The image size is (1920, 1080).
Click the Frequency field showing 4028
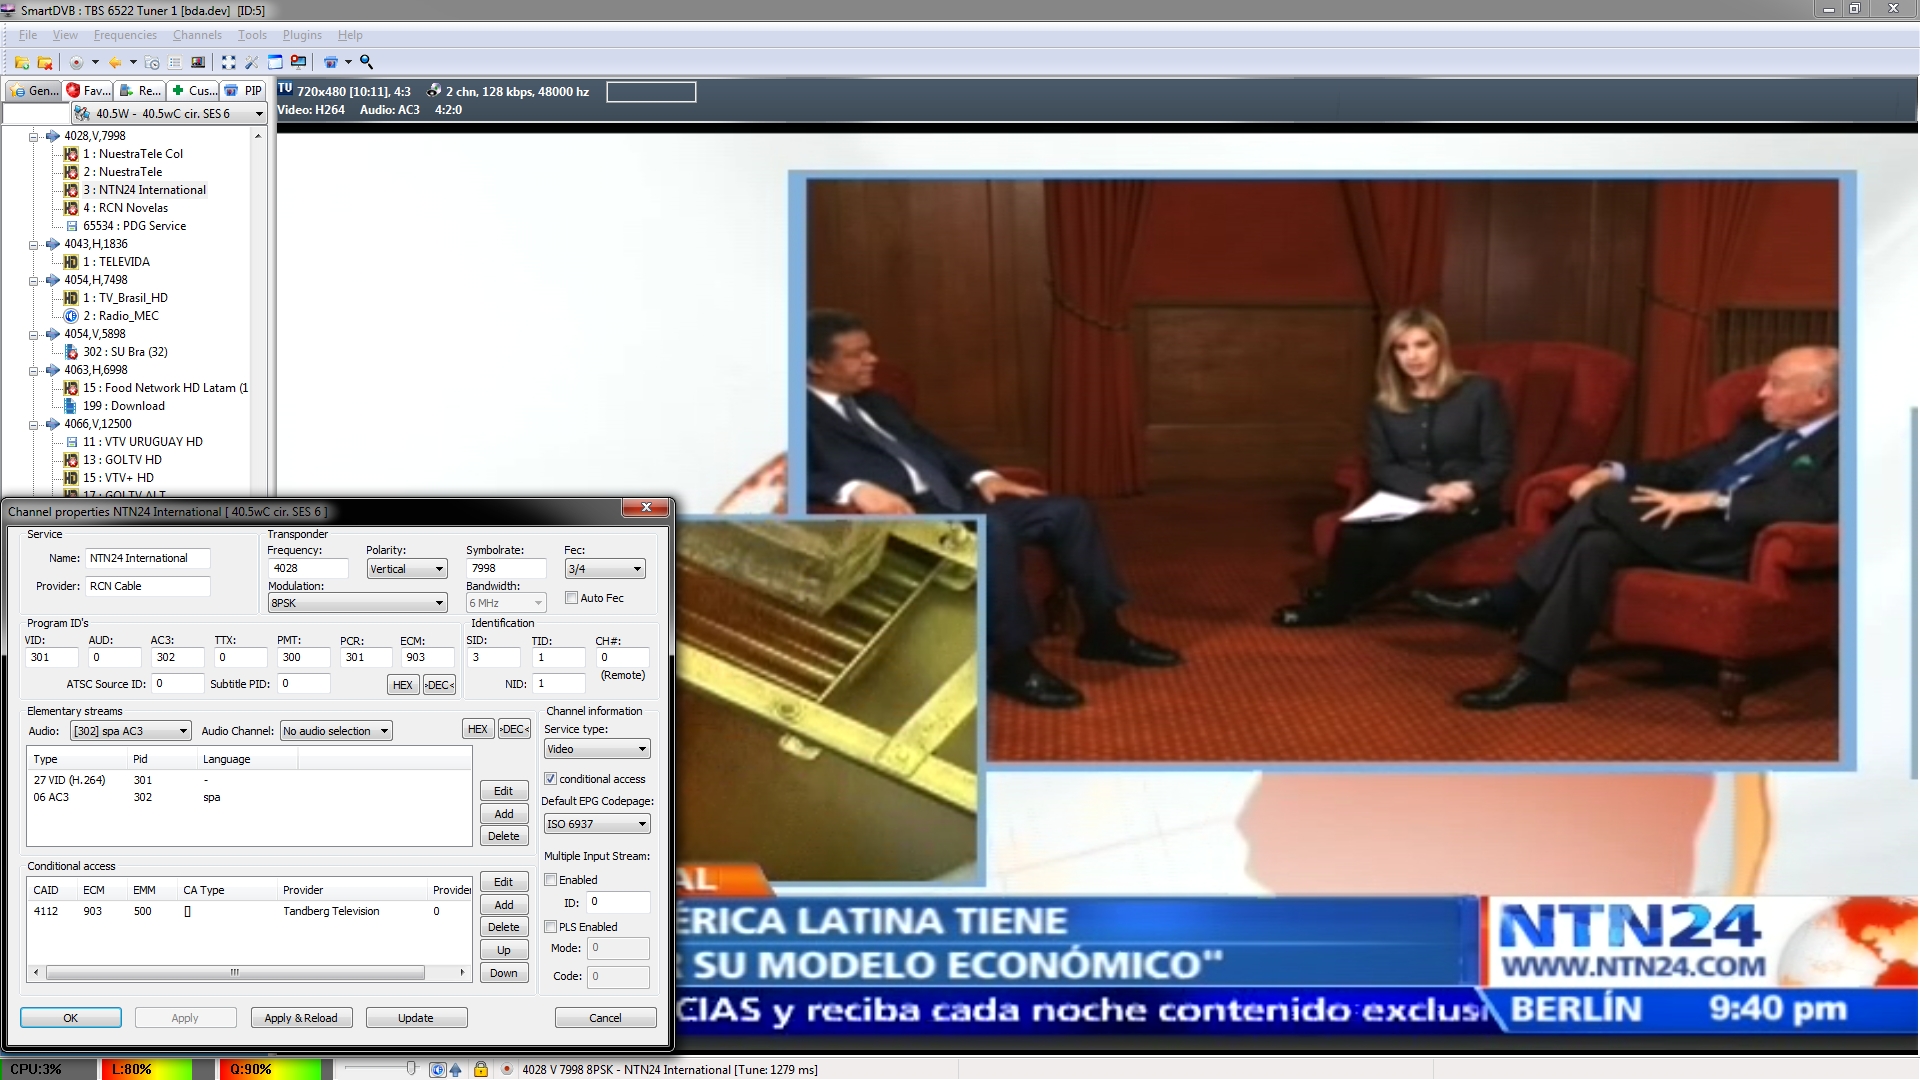pyautogui.click(x=308, y=568)
